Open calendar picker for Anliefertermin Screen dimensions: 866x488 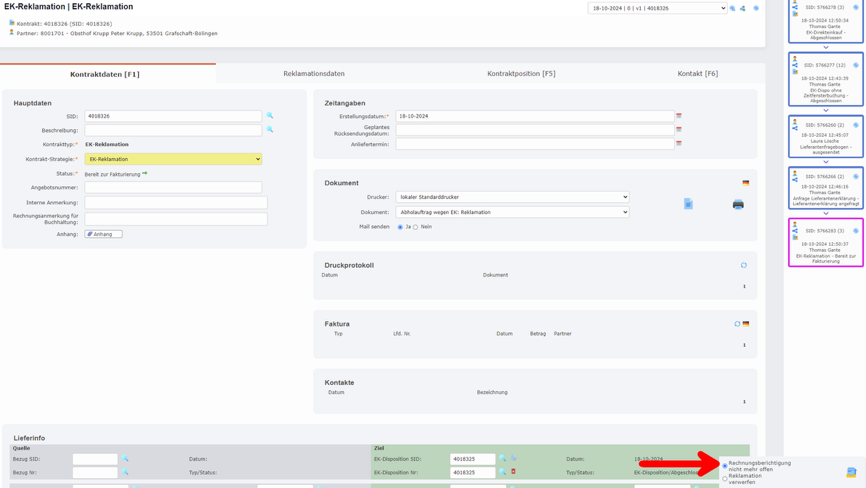679,143
